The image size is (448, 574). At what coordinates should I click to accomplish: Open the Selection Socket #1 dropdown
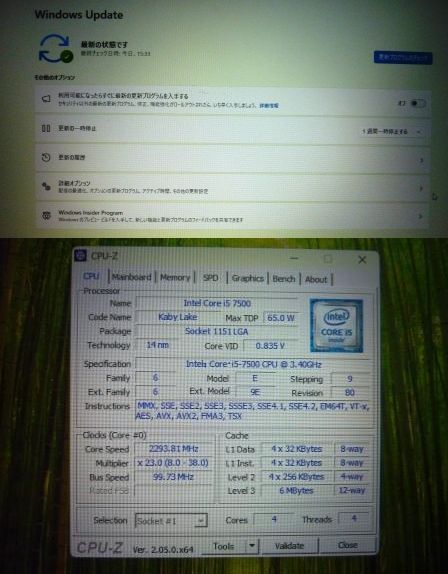[171, 521]
